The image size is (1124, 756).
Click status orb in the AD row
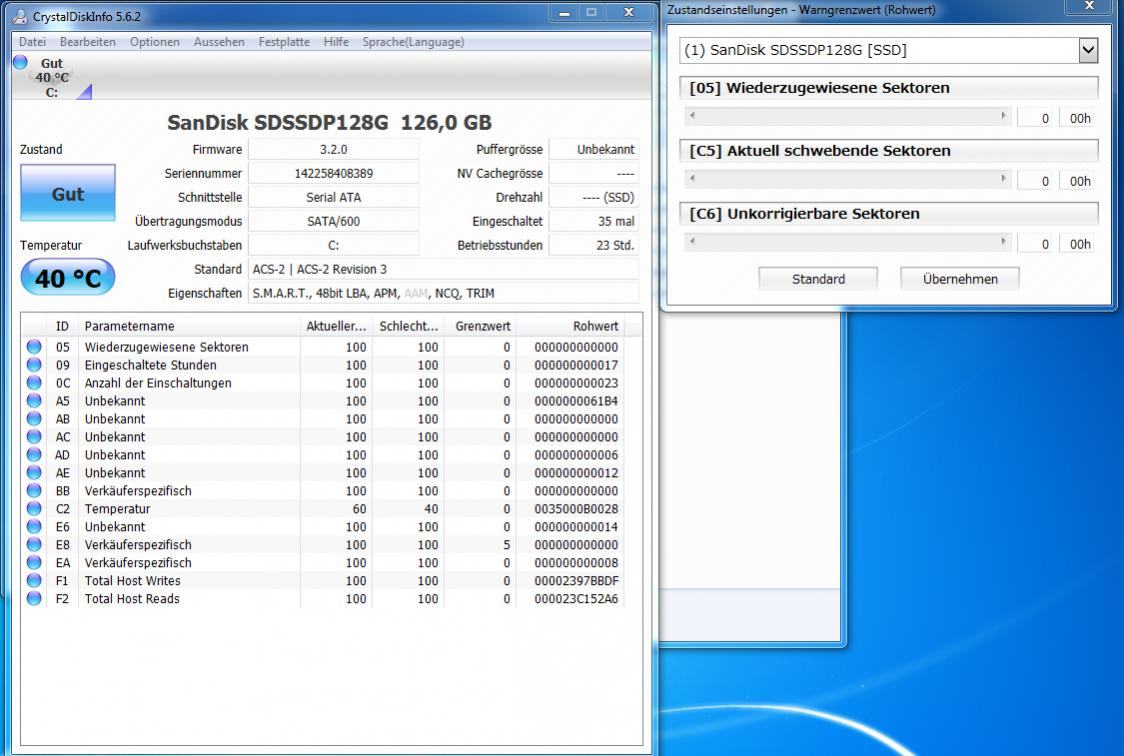coord(34,454)
